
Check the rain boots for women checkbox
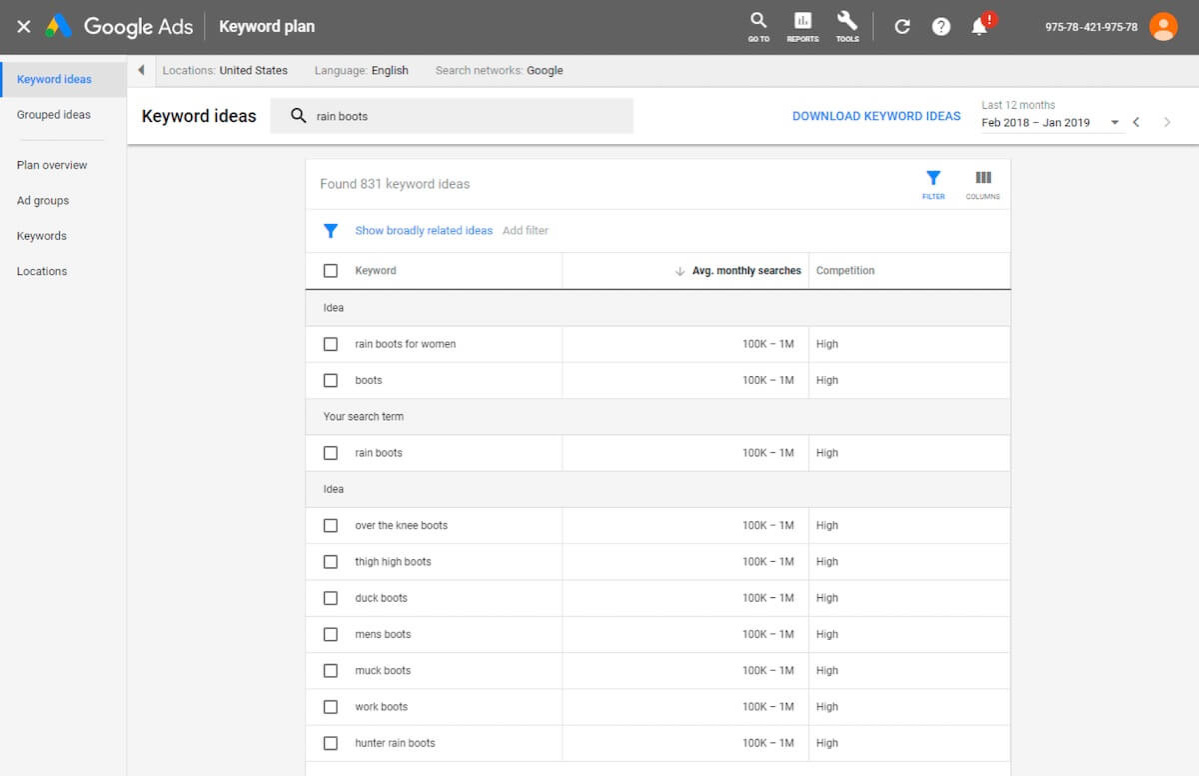click(x=330, y=344)
